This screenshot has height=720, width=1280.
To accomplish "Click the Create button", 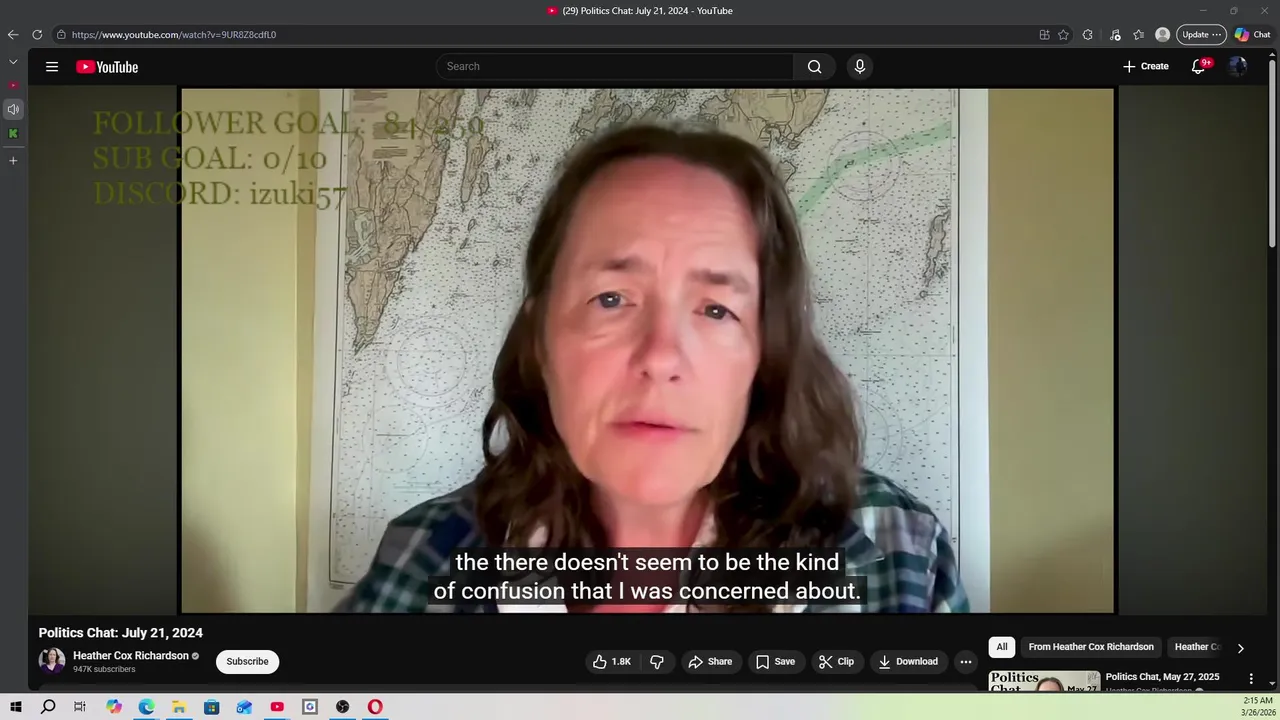I will [1146, 67].
